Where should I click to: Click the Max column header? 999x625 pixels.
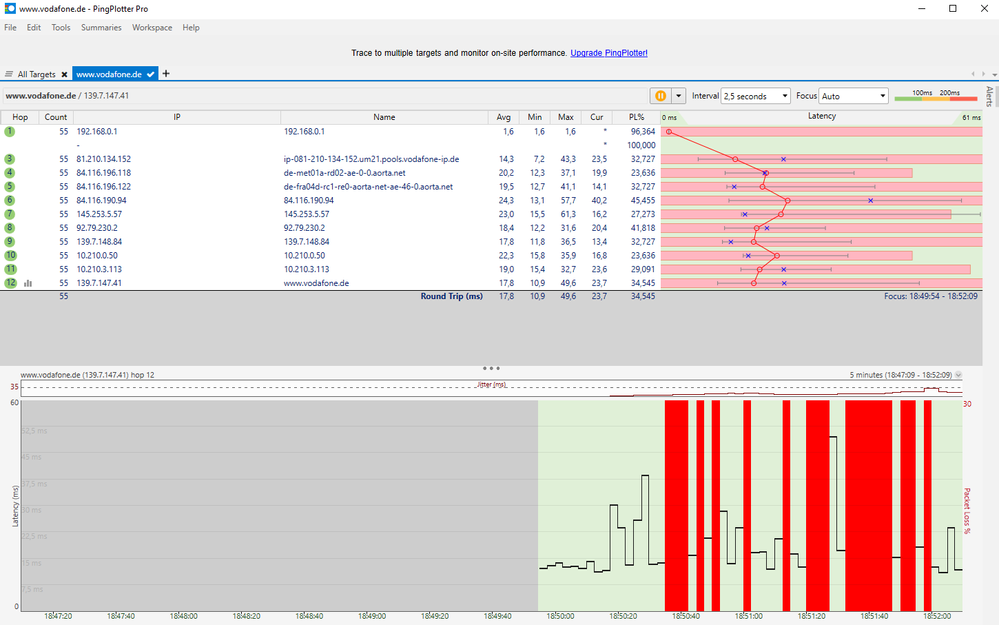(566, 117)
